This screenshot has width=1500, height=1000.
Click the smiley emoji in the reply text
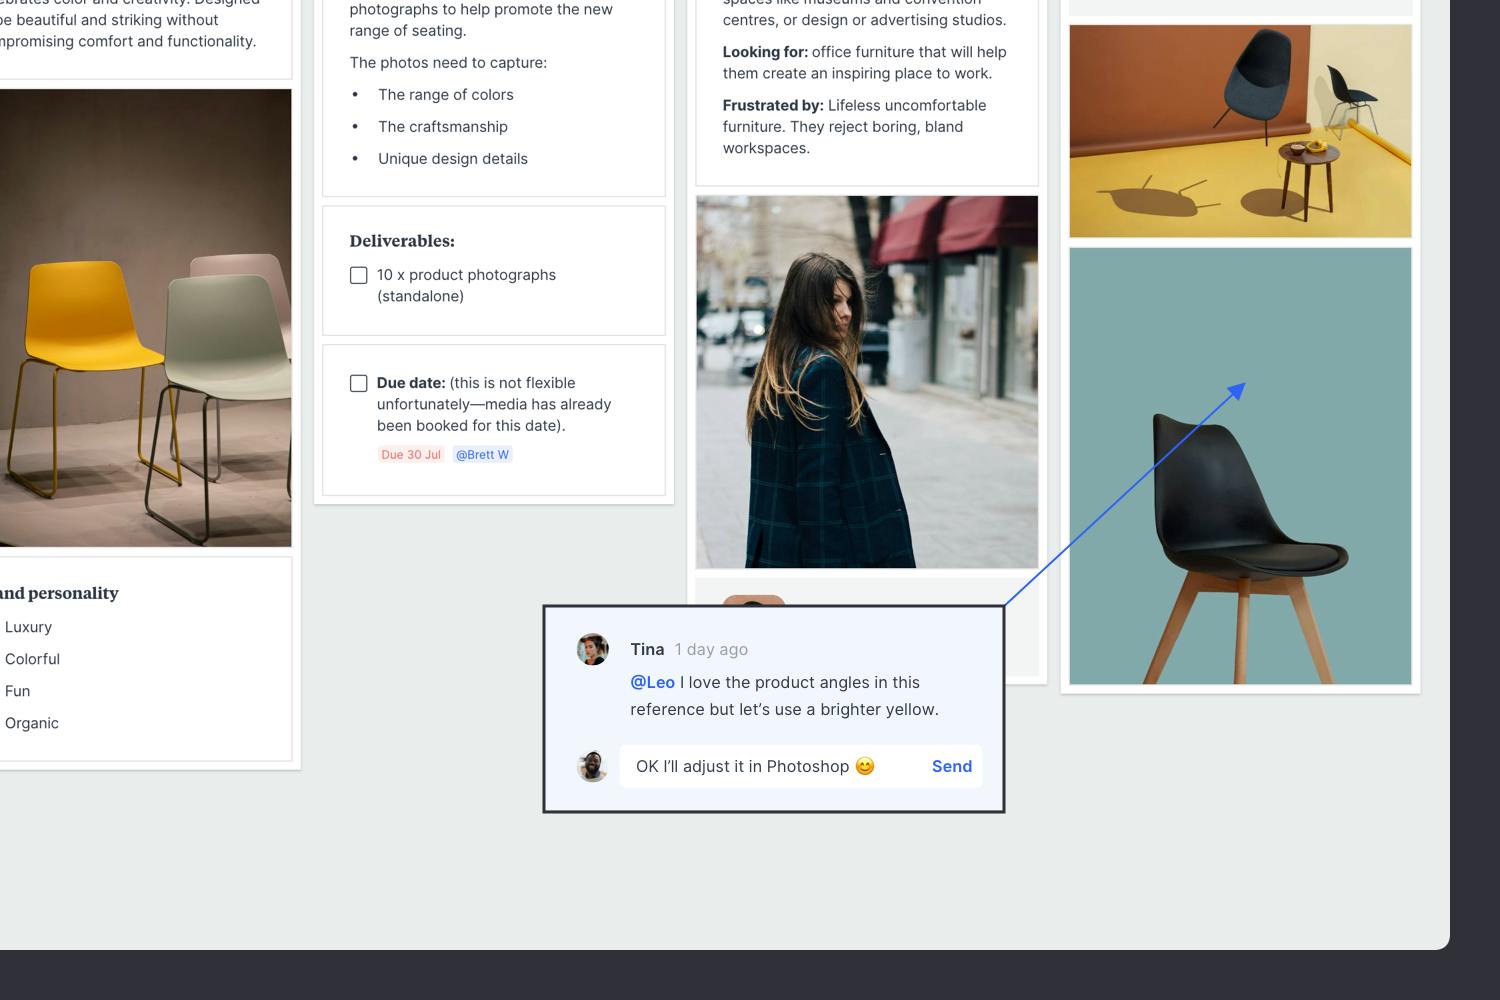pos(865,766)
